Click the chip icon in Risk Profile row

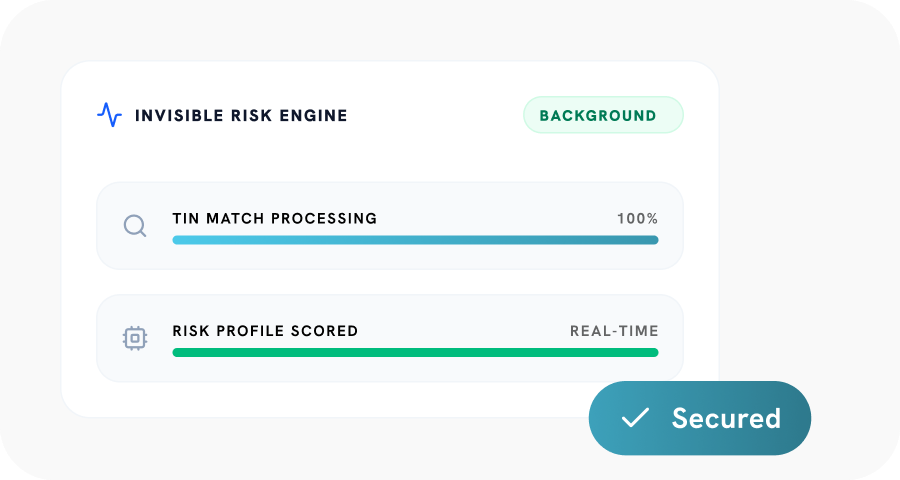tap(135, 338)
